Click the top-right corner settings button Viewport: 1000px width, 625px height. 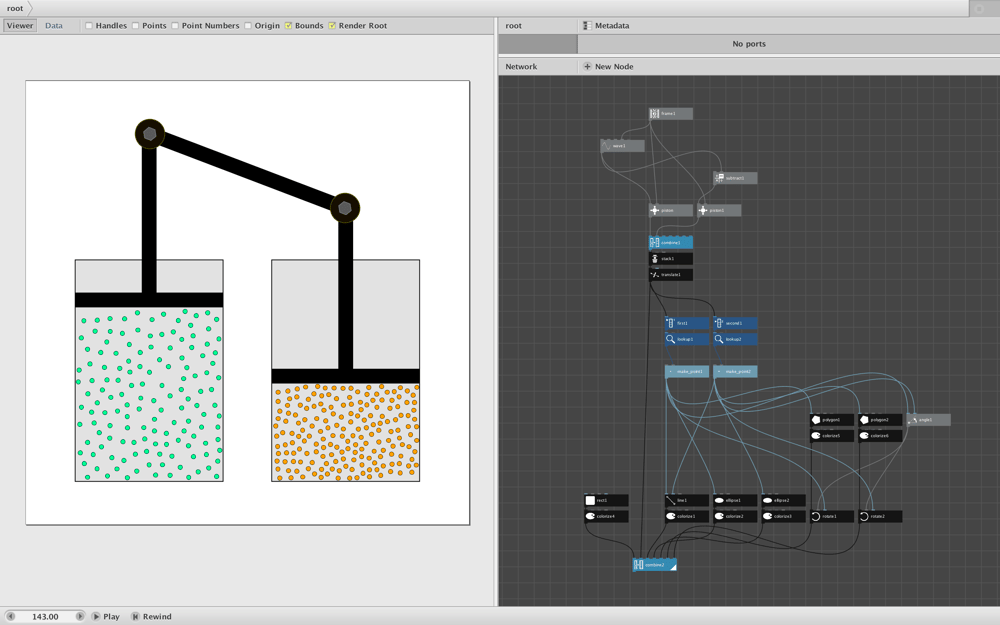pyautogui.click(x=979, y=8)
